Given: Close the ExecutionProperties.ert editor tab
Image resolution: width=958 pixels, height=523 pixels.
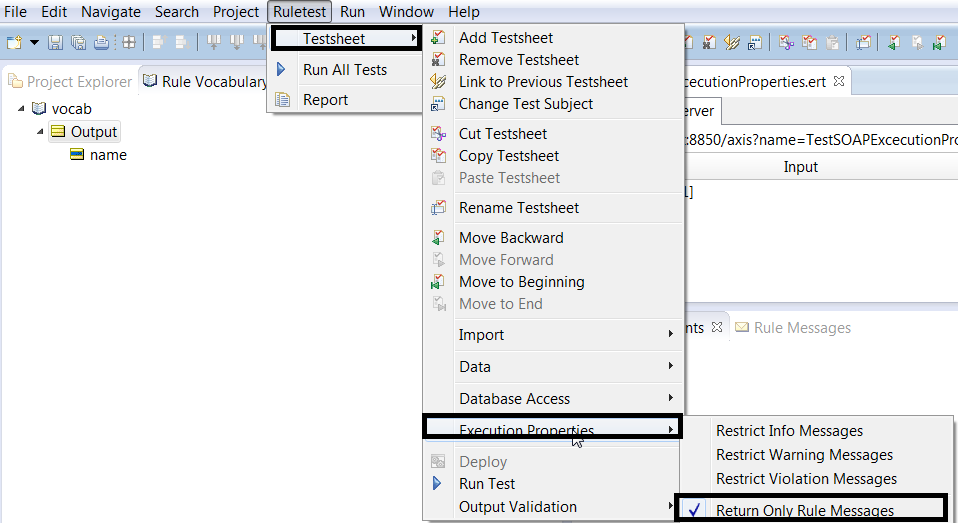Looking at the screenshot, I should [x=839, y=81].
